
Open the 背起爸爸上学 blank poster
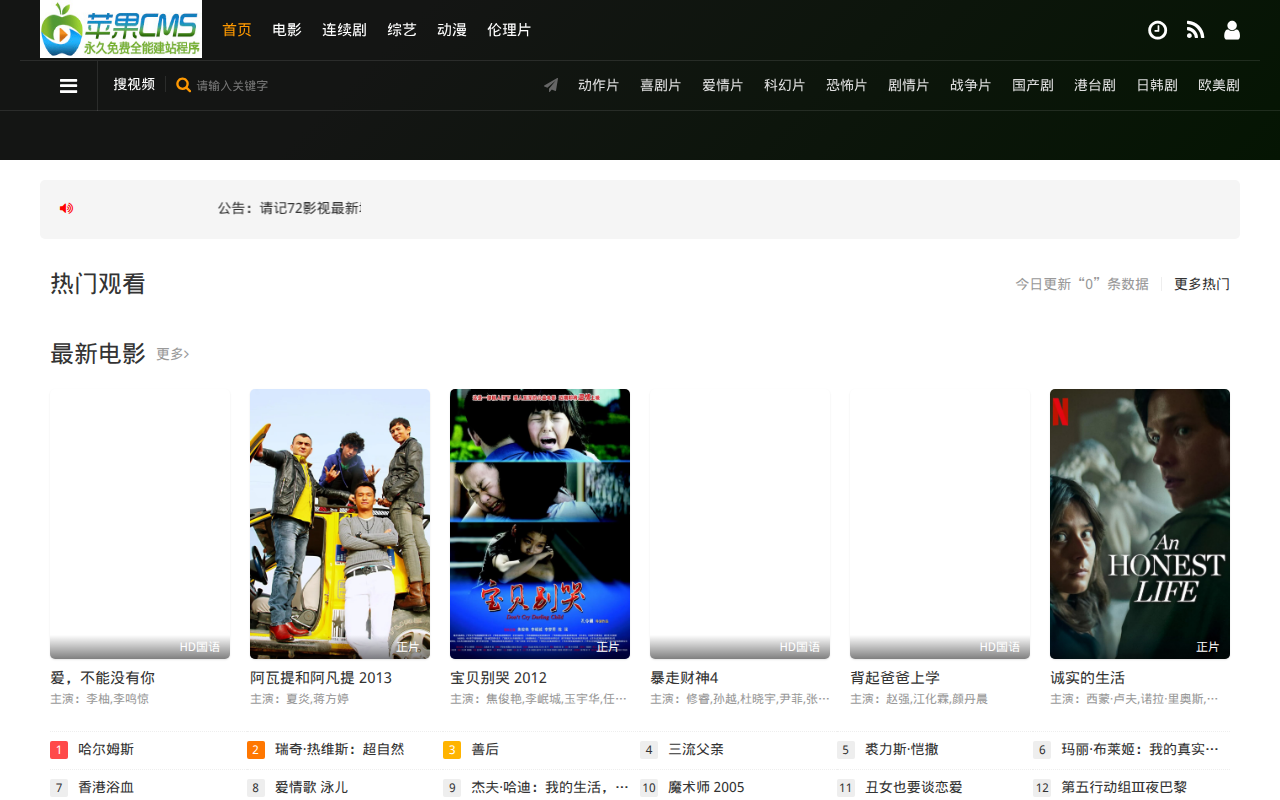[x=940, y=524]
